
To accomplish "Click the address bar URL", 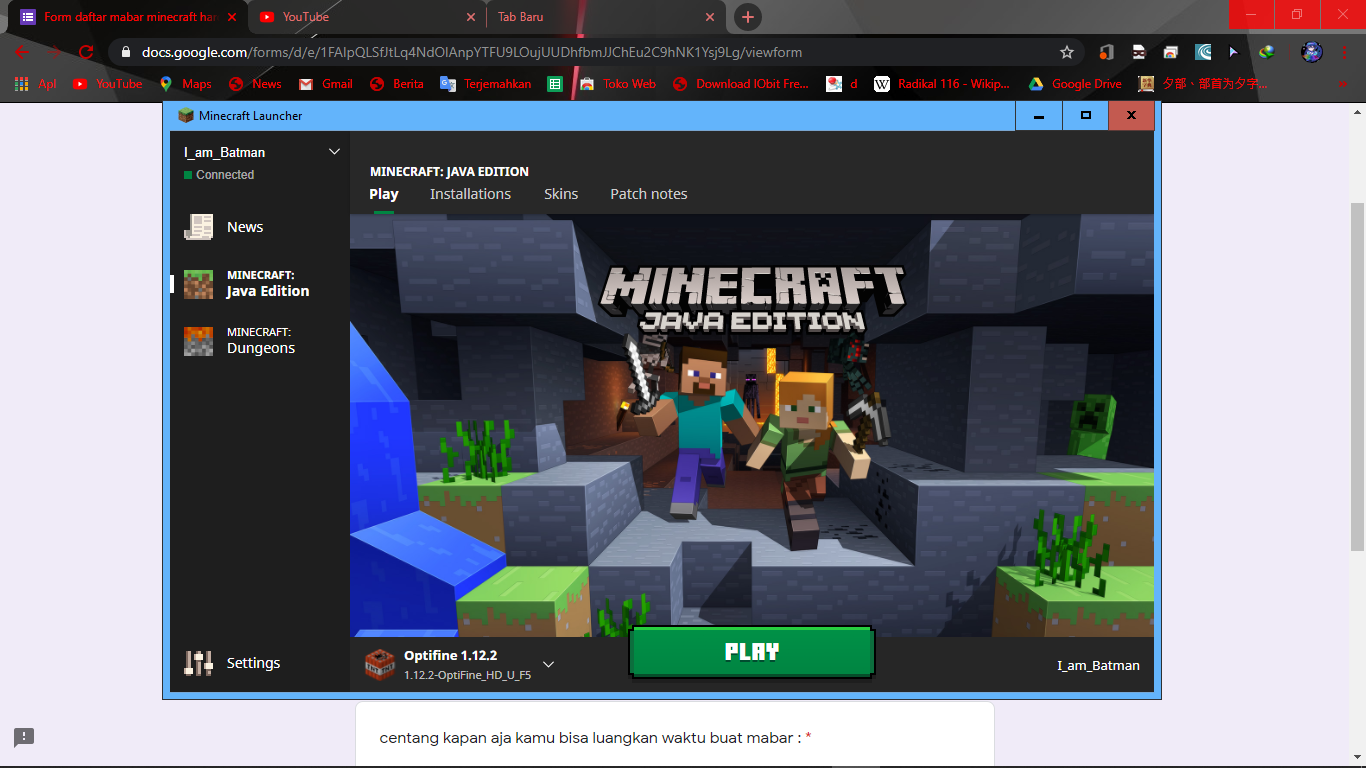I will click(x=472, y=52).
